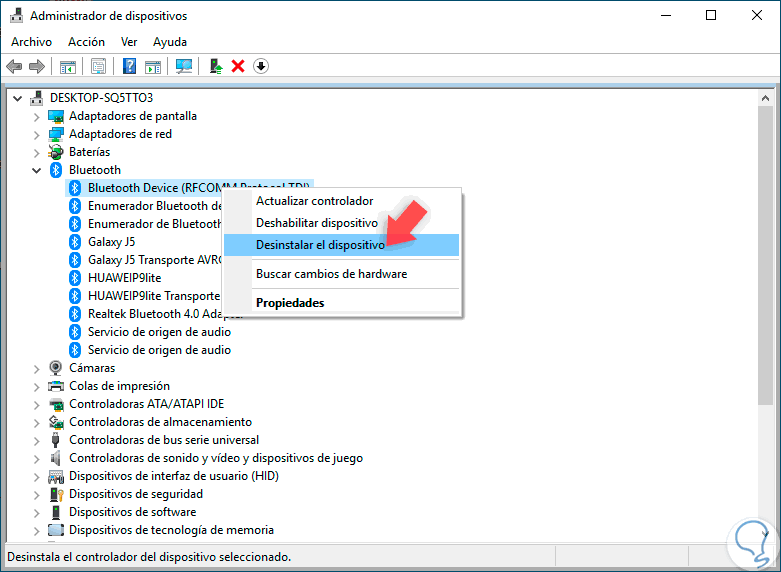
Task: Click the Back arrow toolbar icon
Action: (x=14, y=66)
